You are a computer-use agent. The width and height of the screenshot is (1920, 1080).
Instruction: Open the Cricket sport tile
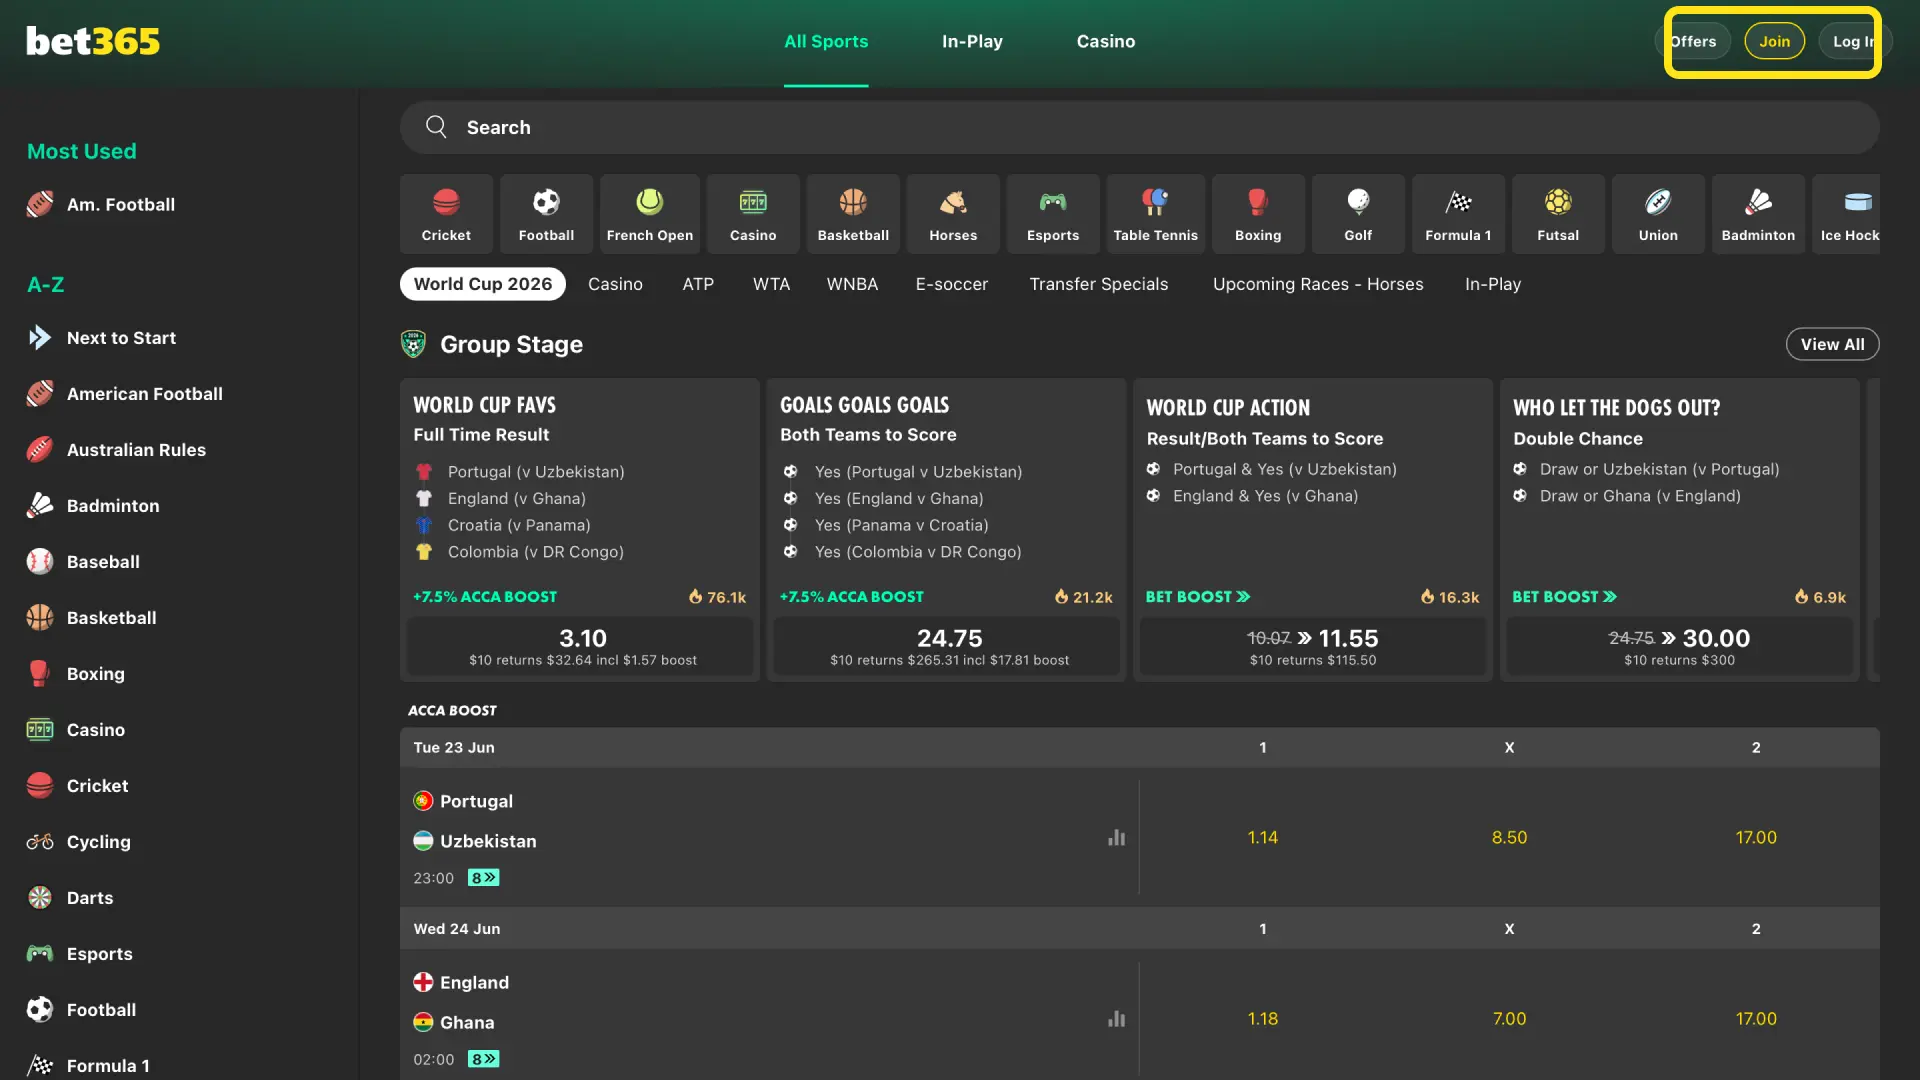(446, 214)
